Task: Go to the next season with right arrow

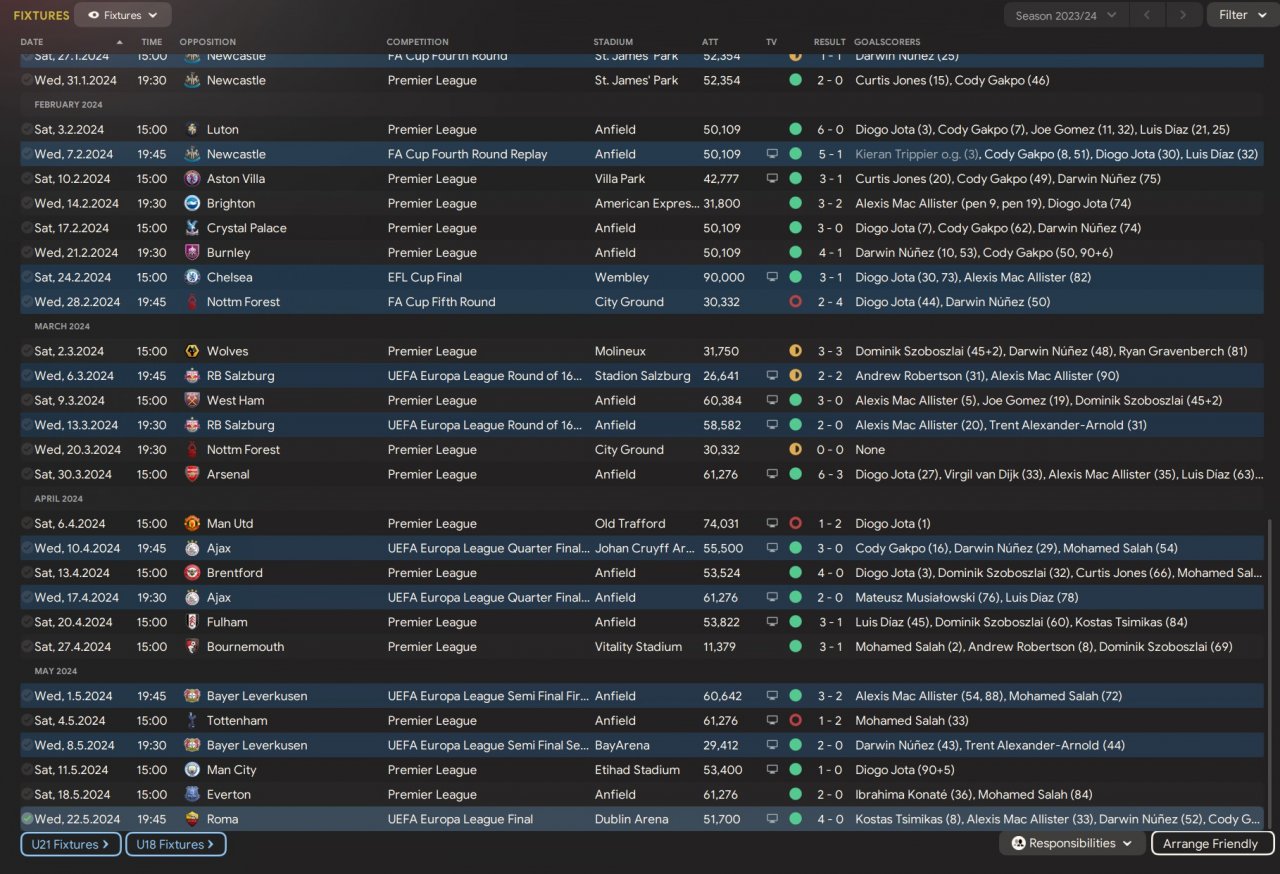Action: 1184,15
